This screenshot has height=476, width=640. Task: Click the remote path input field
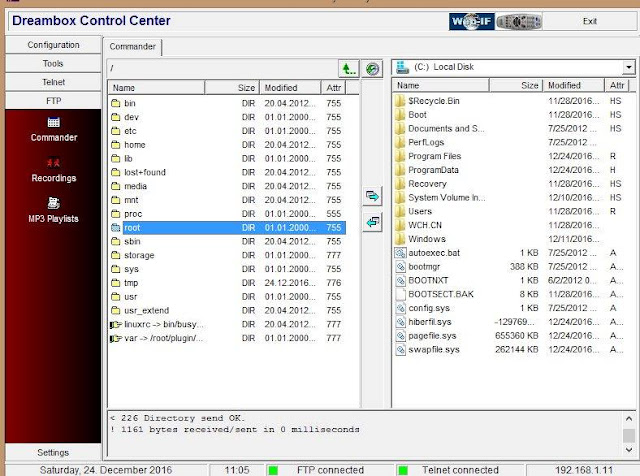pyautogui.click(x=222, y=69)
